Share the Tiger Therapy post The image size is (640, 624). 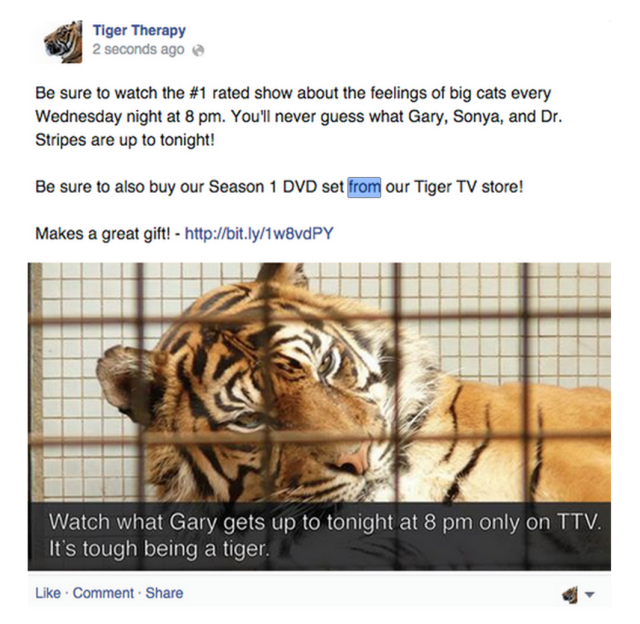tap(164, 593)
